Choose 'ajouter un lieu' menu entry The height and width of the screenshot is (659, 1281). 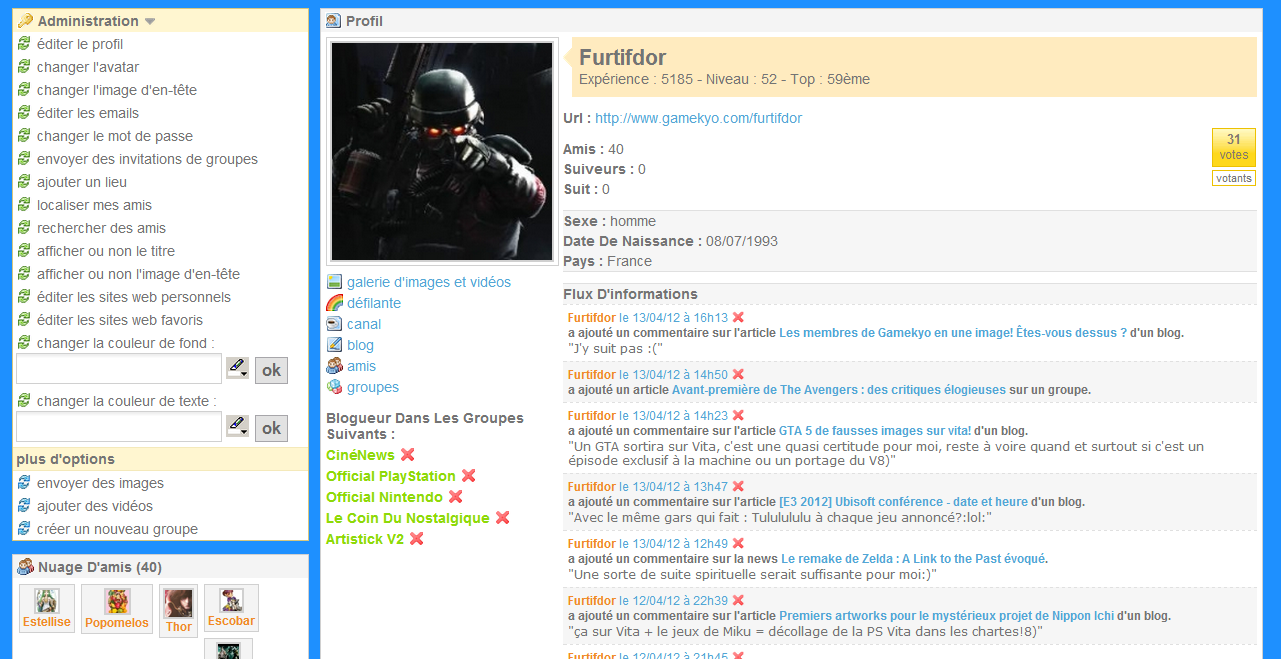point(82,182)
